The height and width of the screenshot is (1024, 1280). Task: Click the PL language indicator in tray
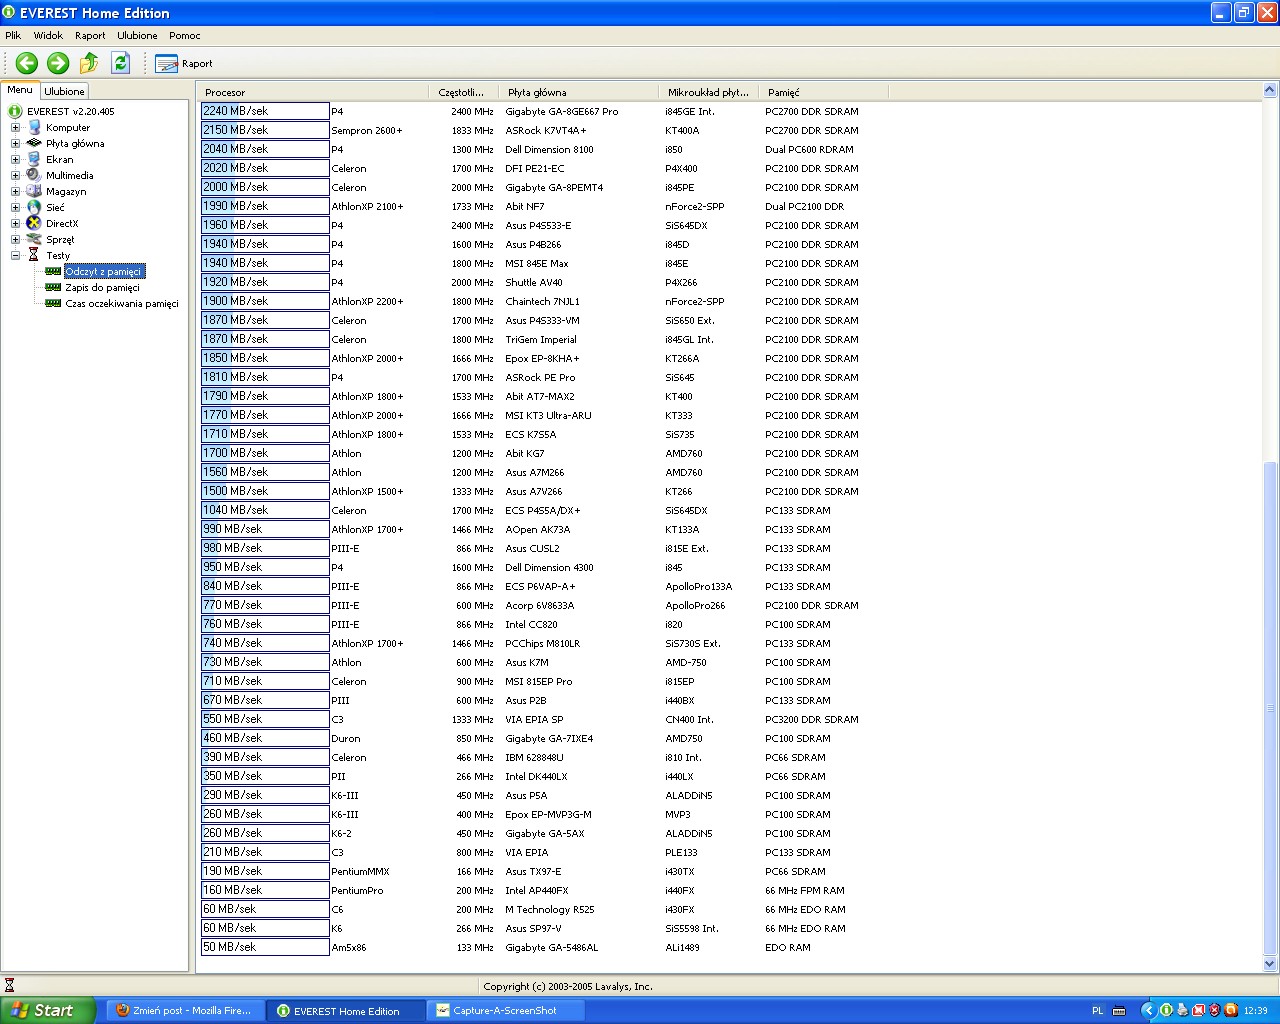click(x=1097, y=1010)
